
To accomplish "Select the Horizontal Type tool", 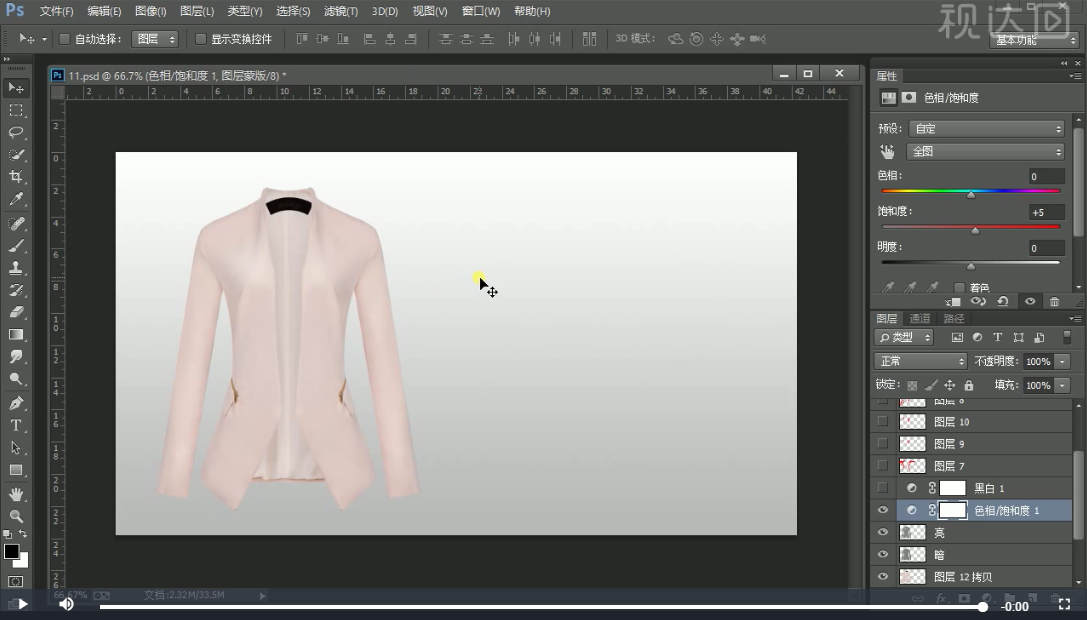I will (16, 425).
